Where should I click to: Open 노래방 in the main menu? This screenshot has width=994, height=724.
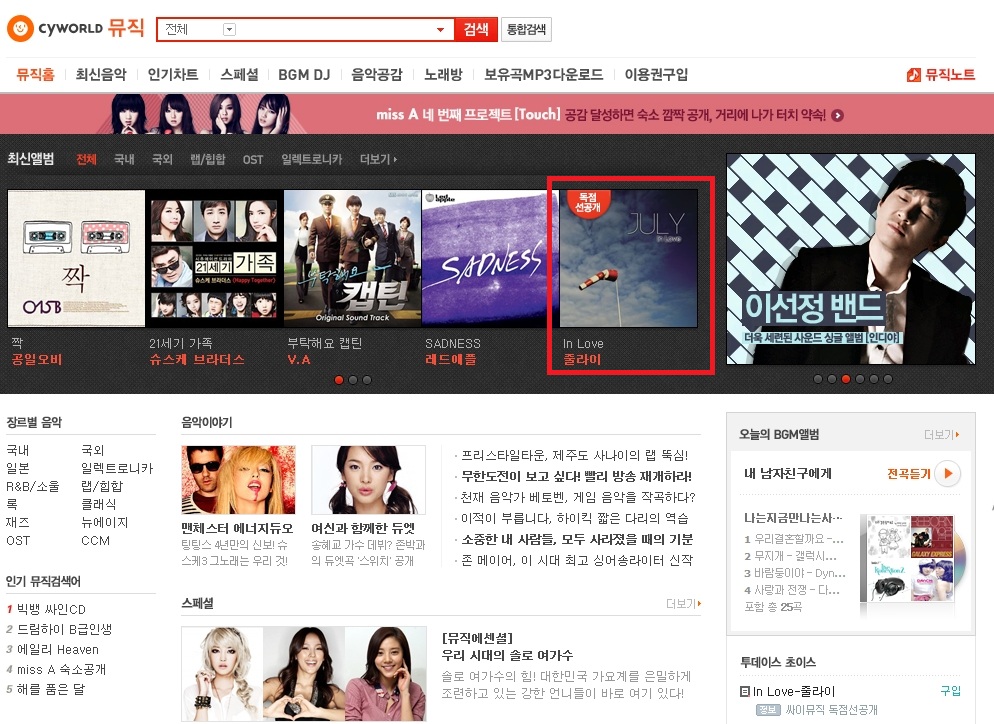[x=443, y=75]
